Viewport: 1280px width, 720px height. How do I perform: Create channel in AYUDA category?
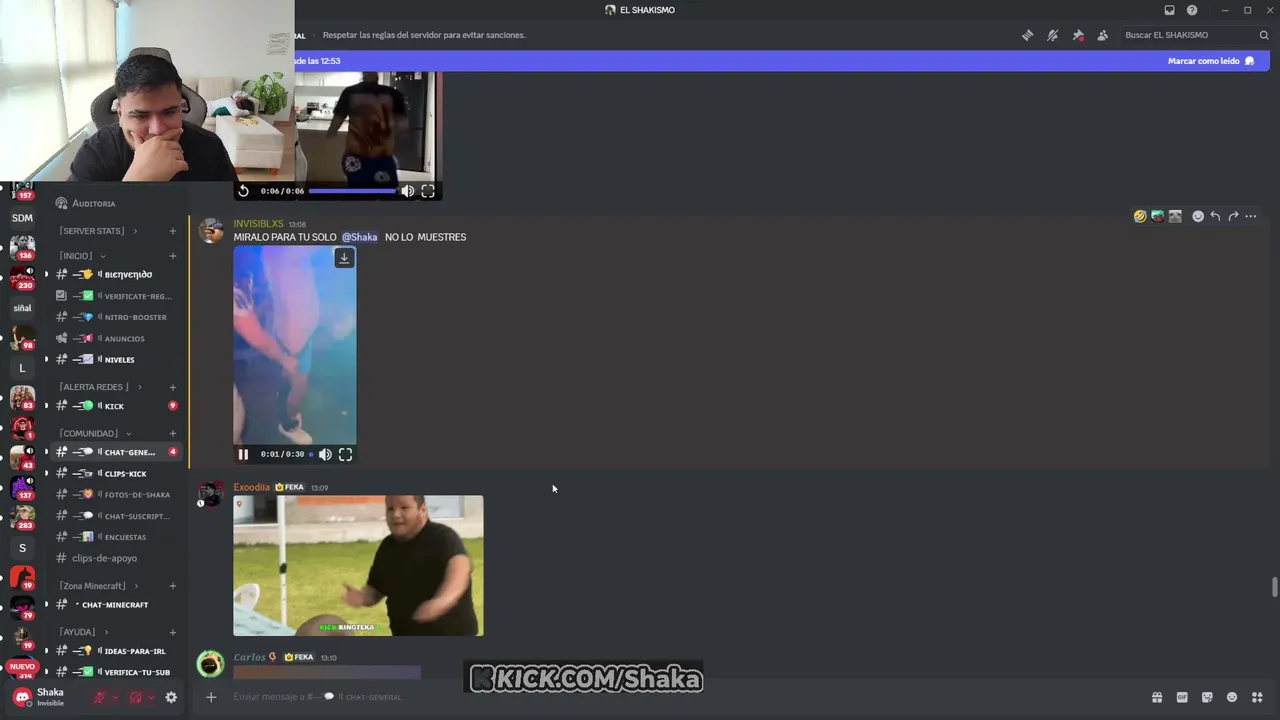[172, 632]
